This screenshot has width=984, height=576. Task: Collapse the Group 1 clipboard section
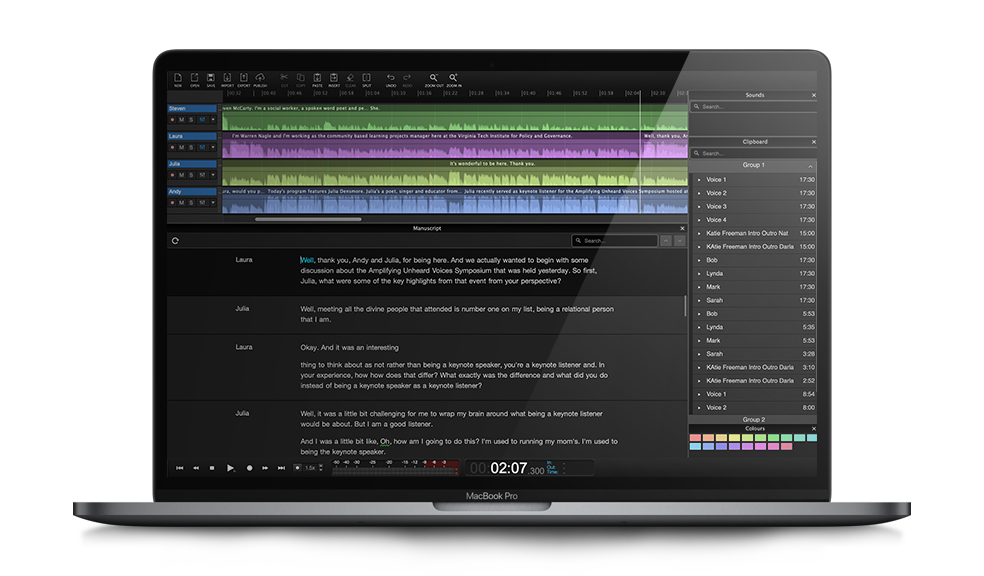(x=810, y=165)
